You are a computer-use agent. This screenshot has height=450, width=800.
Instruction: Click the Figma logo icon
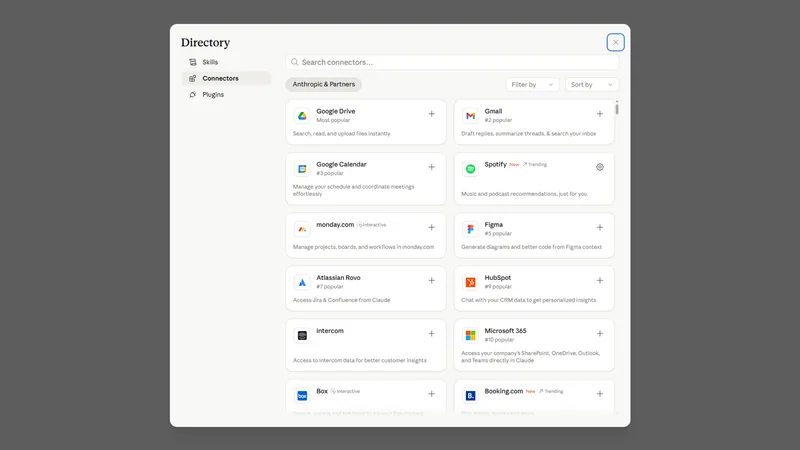coord(470,229)
